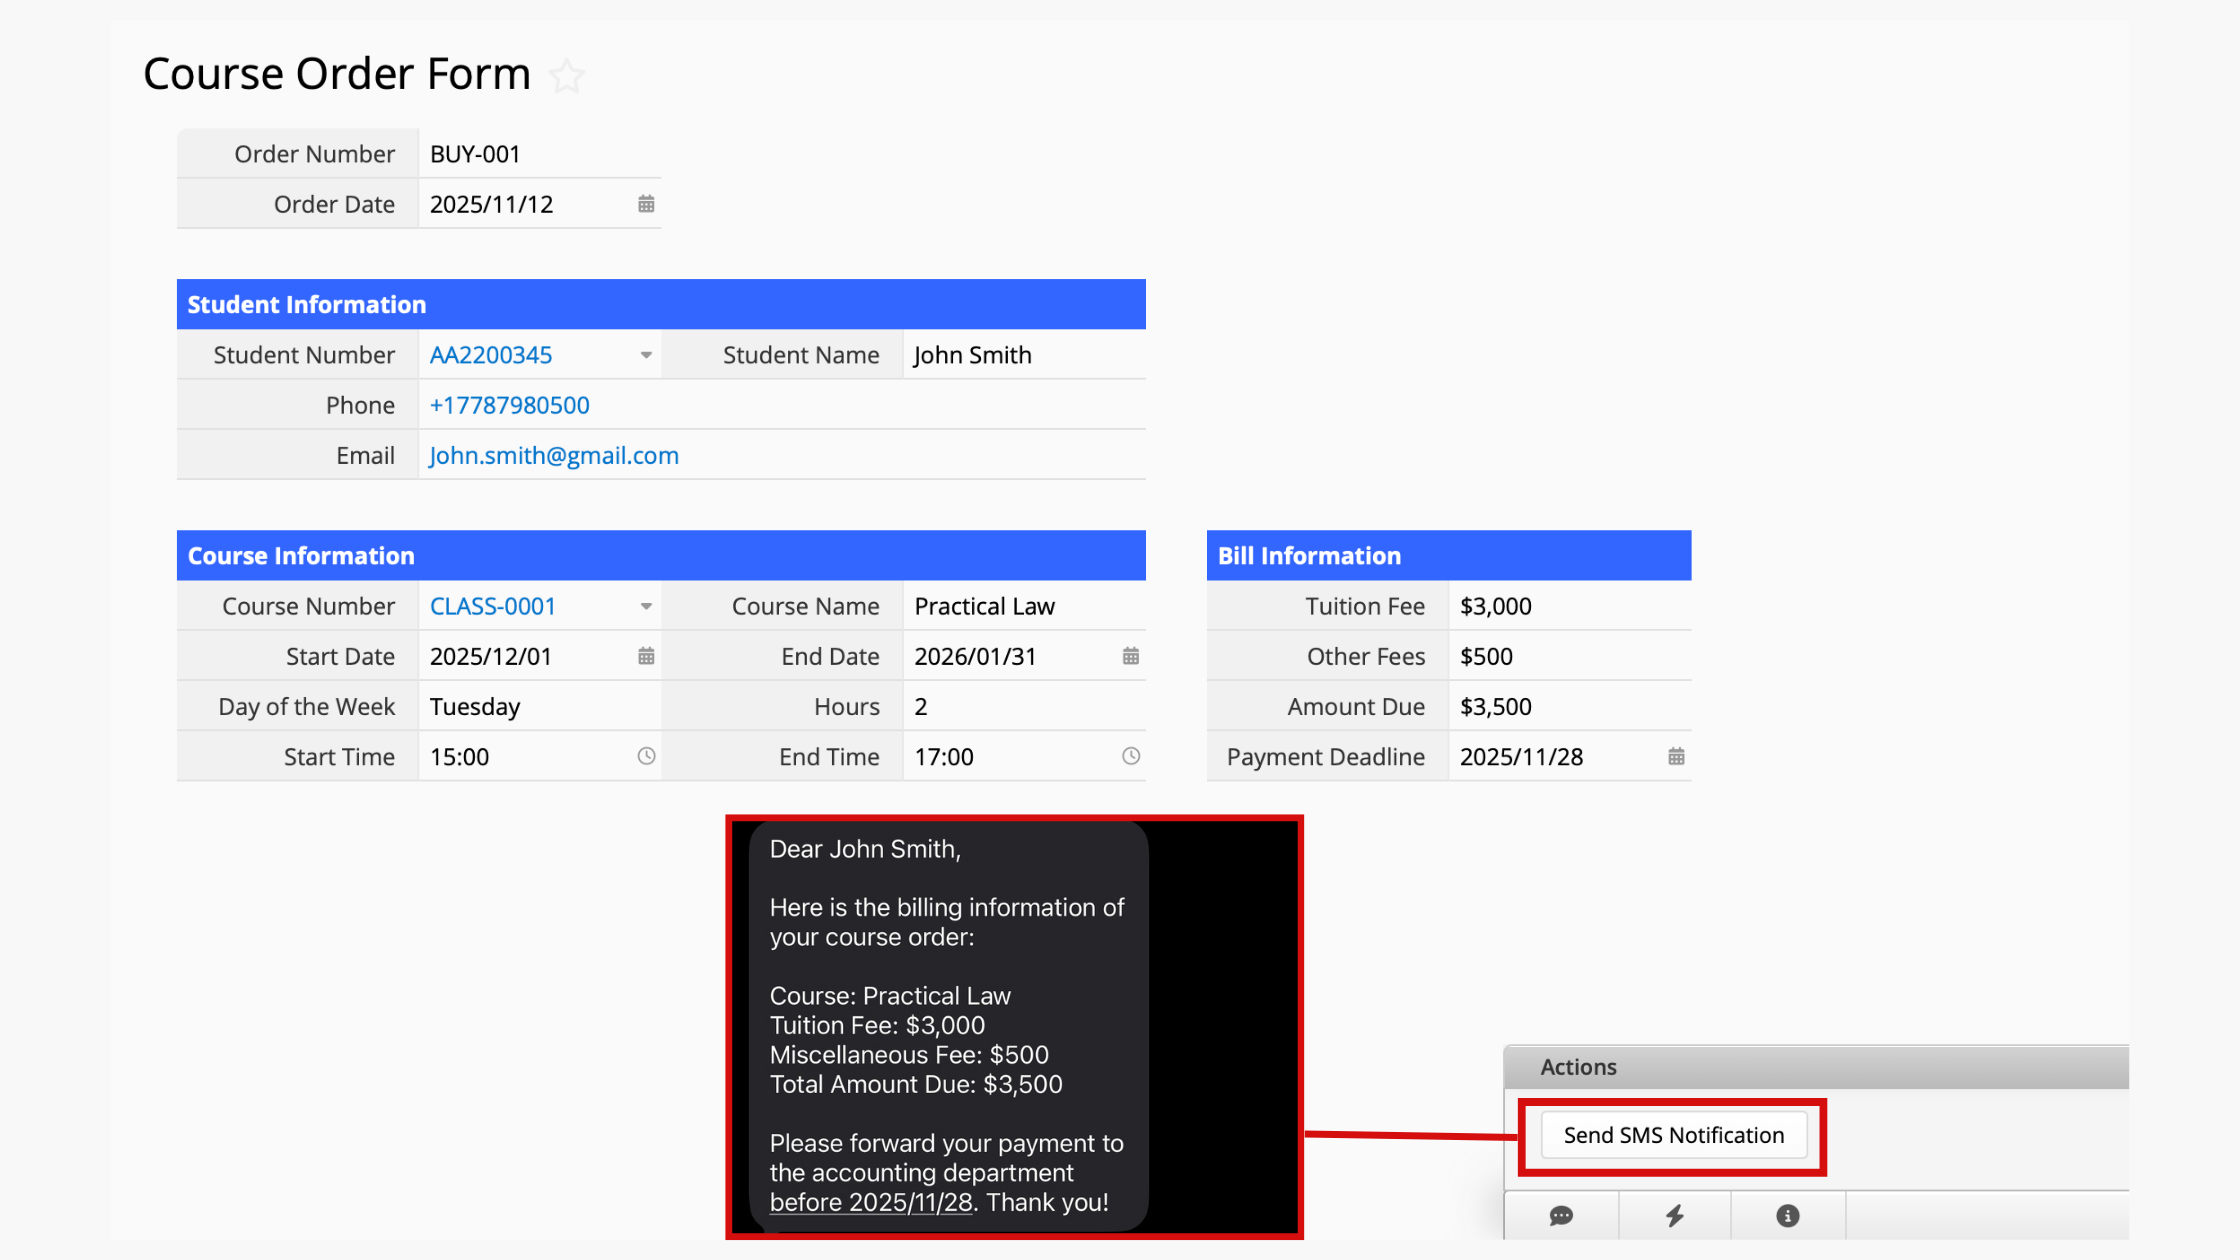Open the End Date calendar icon
2240x1260 pixels.
pos(1130,656)
